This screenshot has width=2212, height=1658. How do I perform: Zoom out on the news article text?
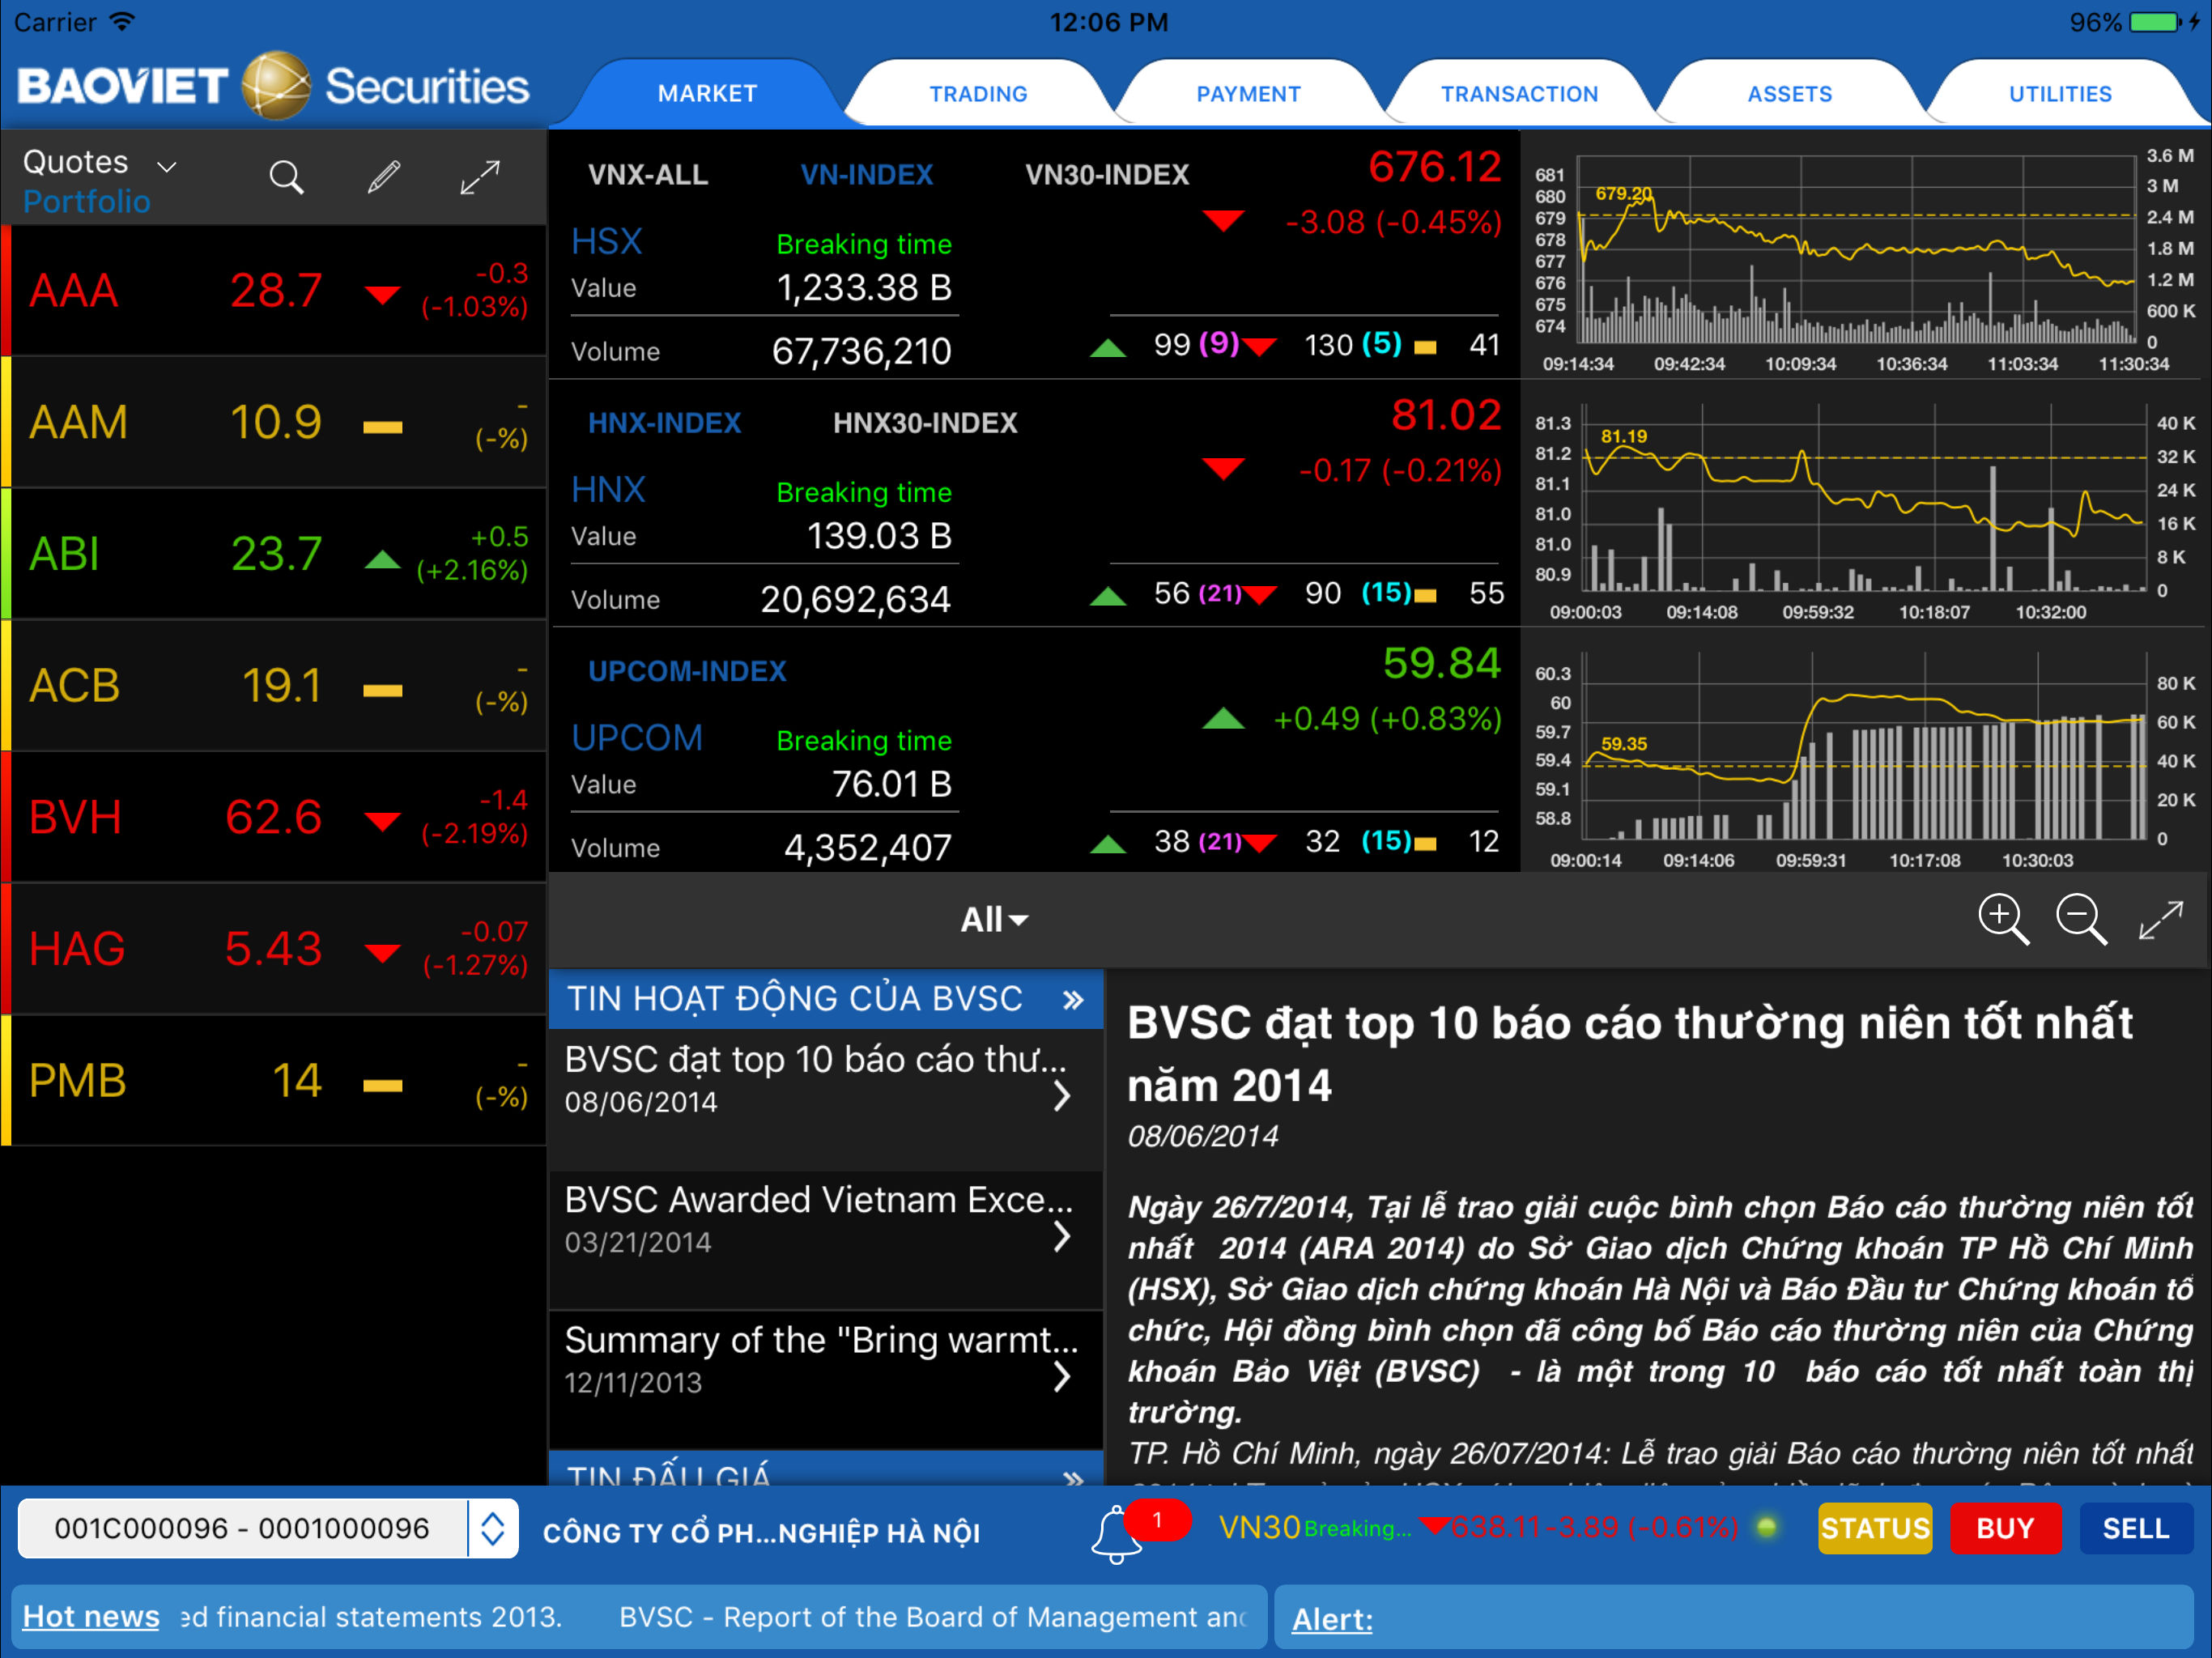tap(2081, 918)
